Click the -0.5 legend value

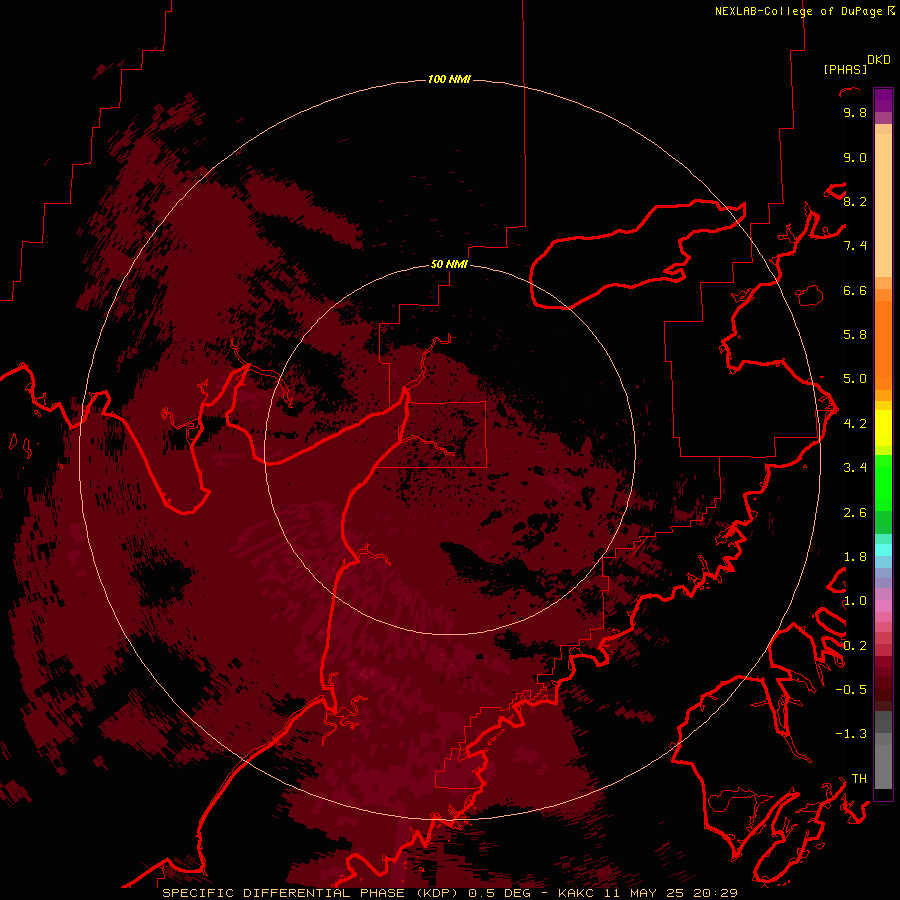point(851,690)
